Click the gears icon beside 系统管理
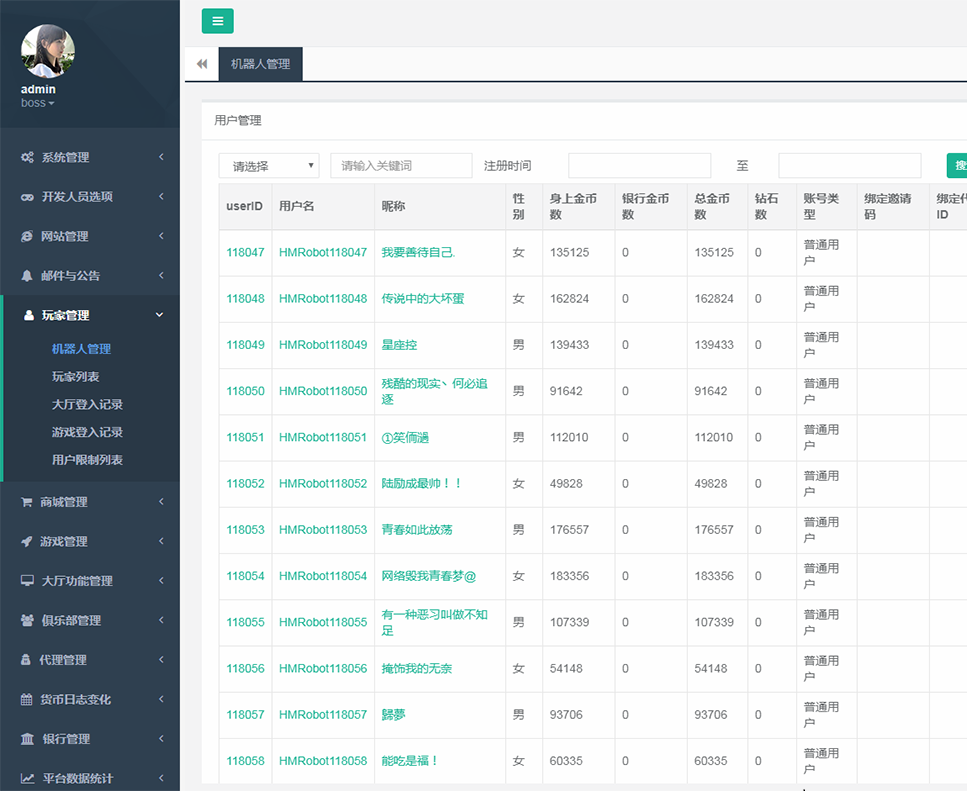 [28, 157]
